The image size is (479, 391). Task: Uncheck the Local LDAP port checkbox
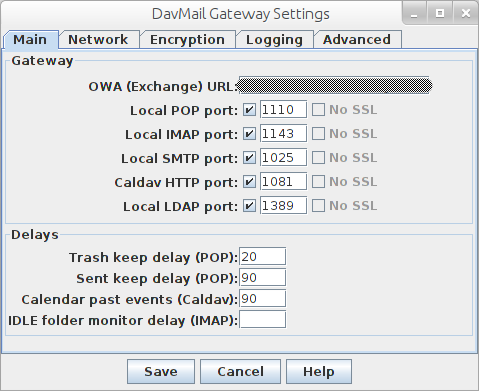click(x=249, y=206)
